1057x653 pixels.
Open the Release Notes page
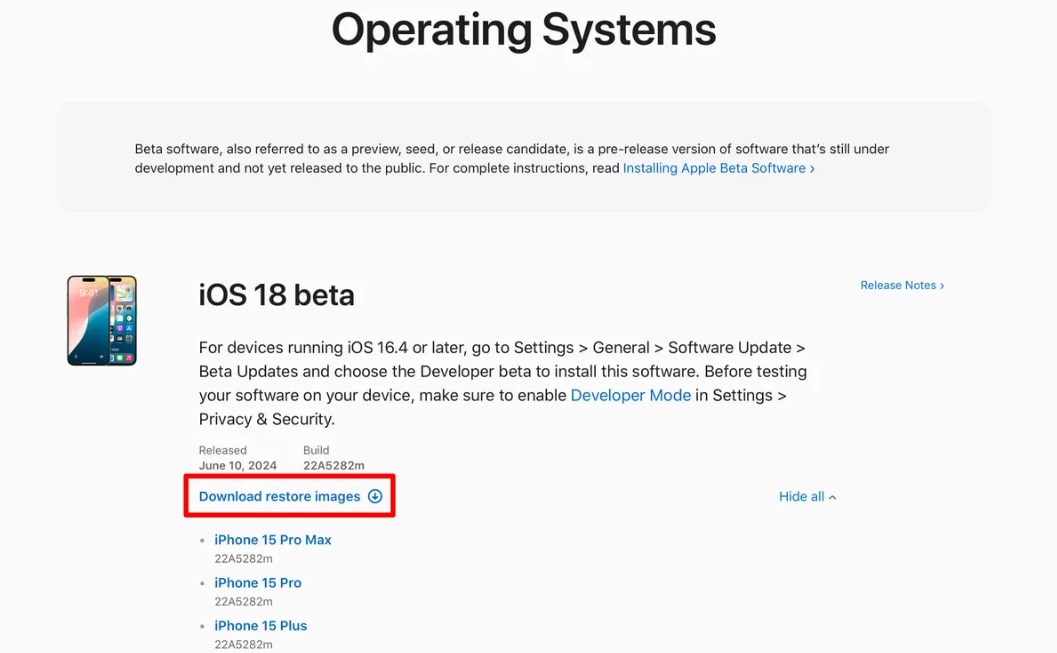tap(897, 285)
